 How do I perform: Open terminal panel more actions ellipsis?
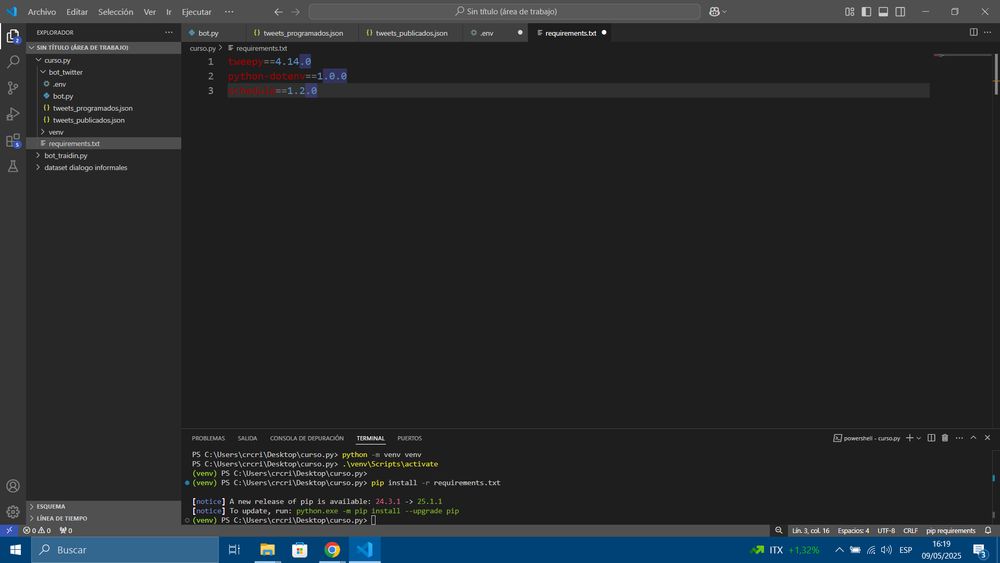[x=959, y=438]
